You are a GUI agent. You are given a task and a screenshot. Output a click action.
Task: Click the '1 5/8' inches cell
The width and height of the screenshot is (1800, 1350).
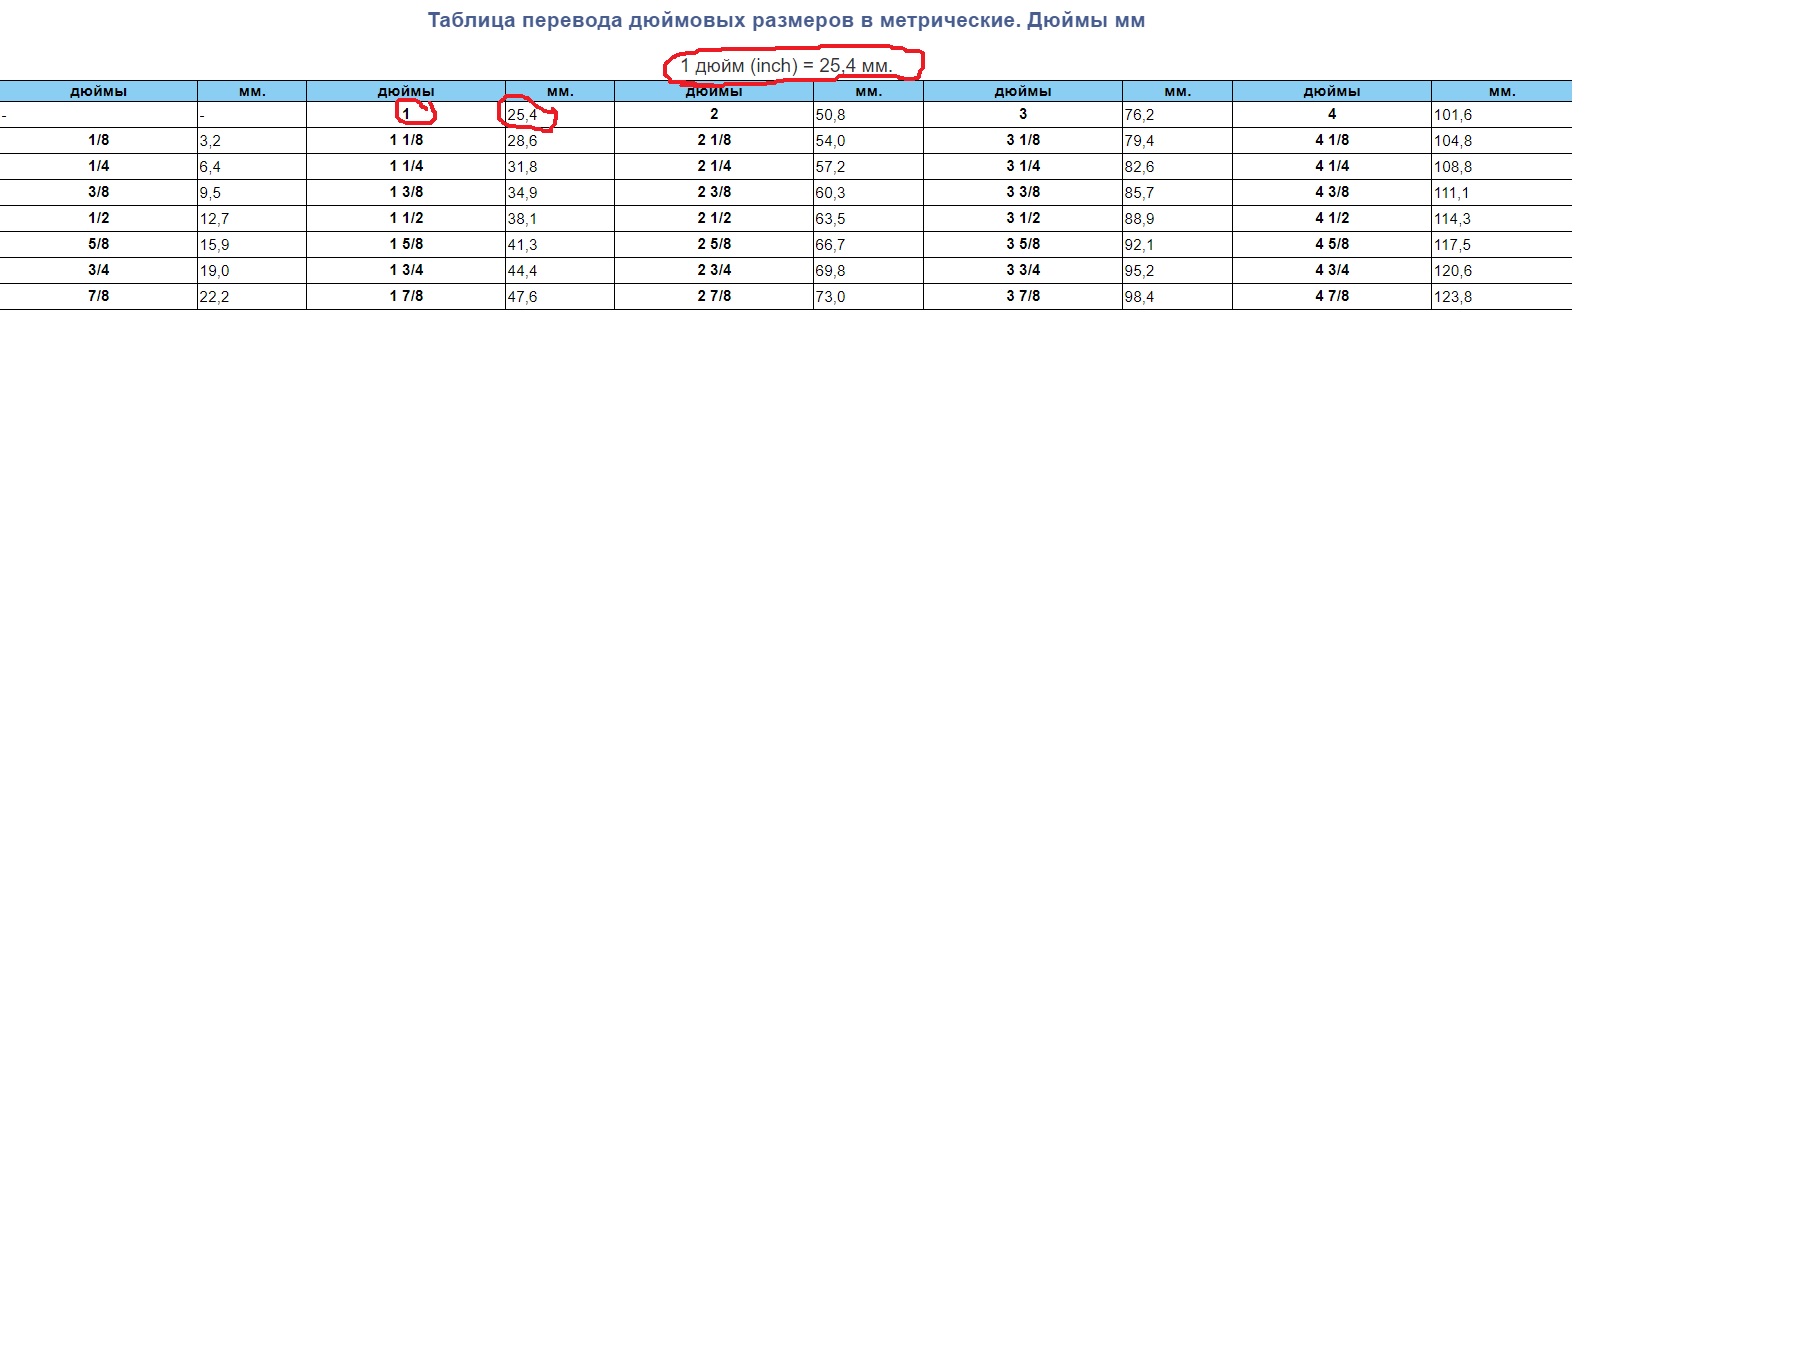tap(406, 244)
